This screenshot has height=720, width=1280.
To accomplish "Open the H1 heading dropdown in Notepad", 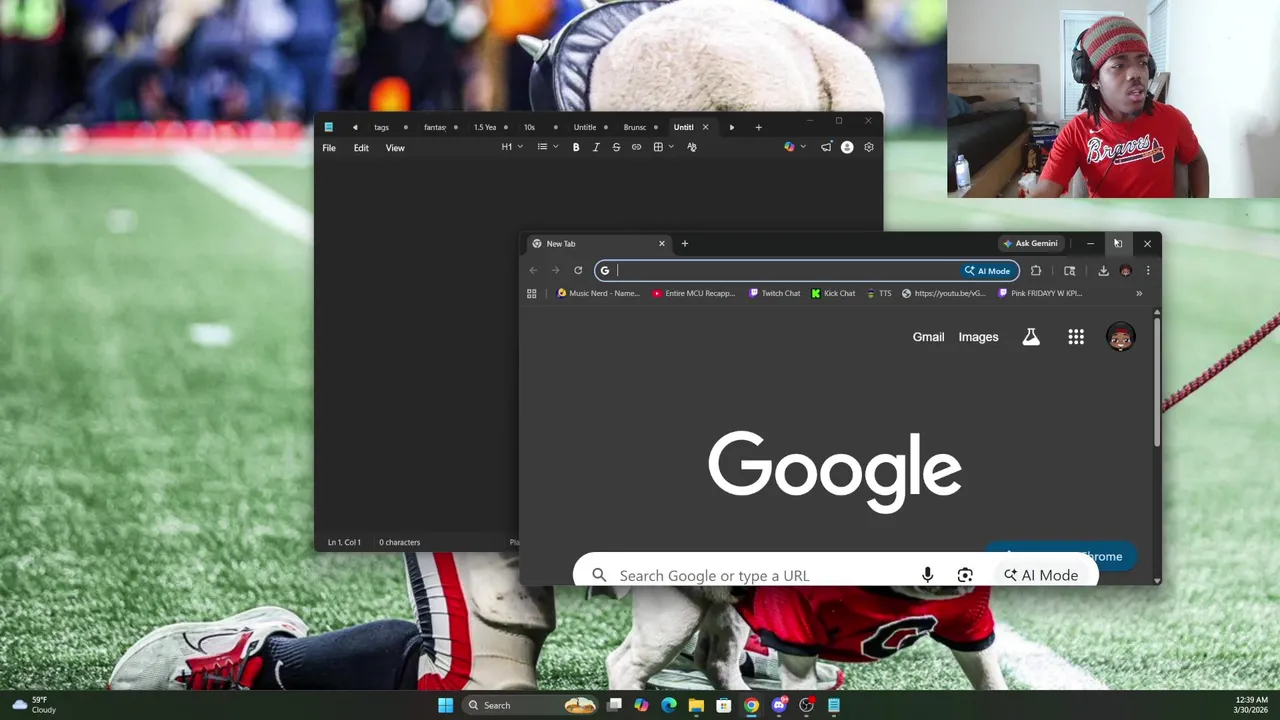I will tap(512, 147).
